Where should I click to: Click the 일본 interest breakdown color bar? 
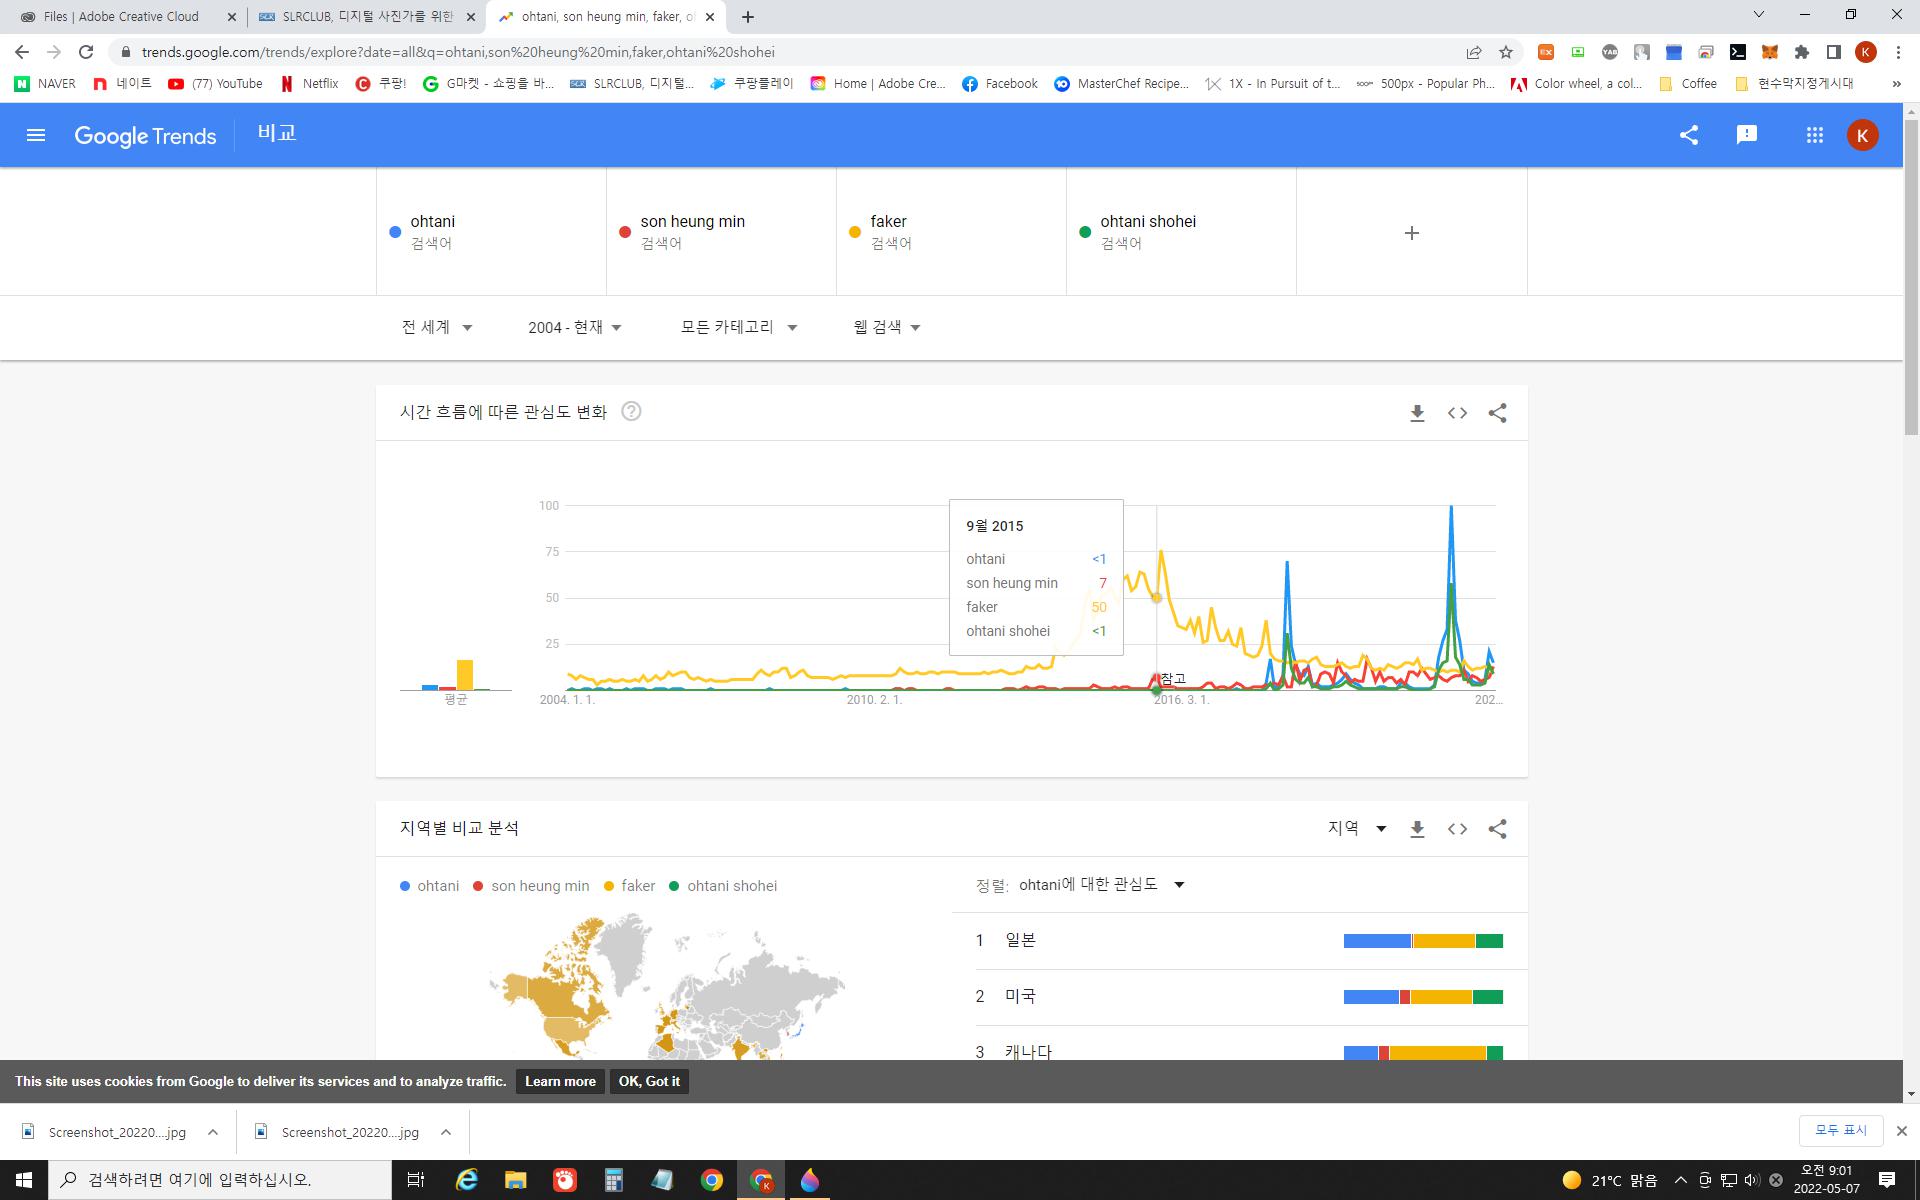[x=1423, y=941]
